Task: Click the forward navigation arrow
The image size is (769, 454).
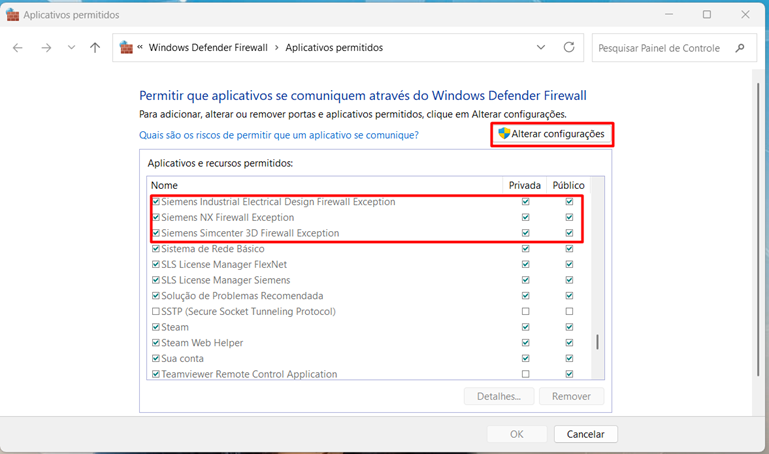Action: coord(45,48)
